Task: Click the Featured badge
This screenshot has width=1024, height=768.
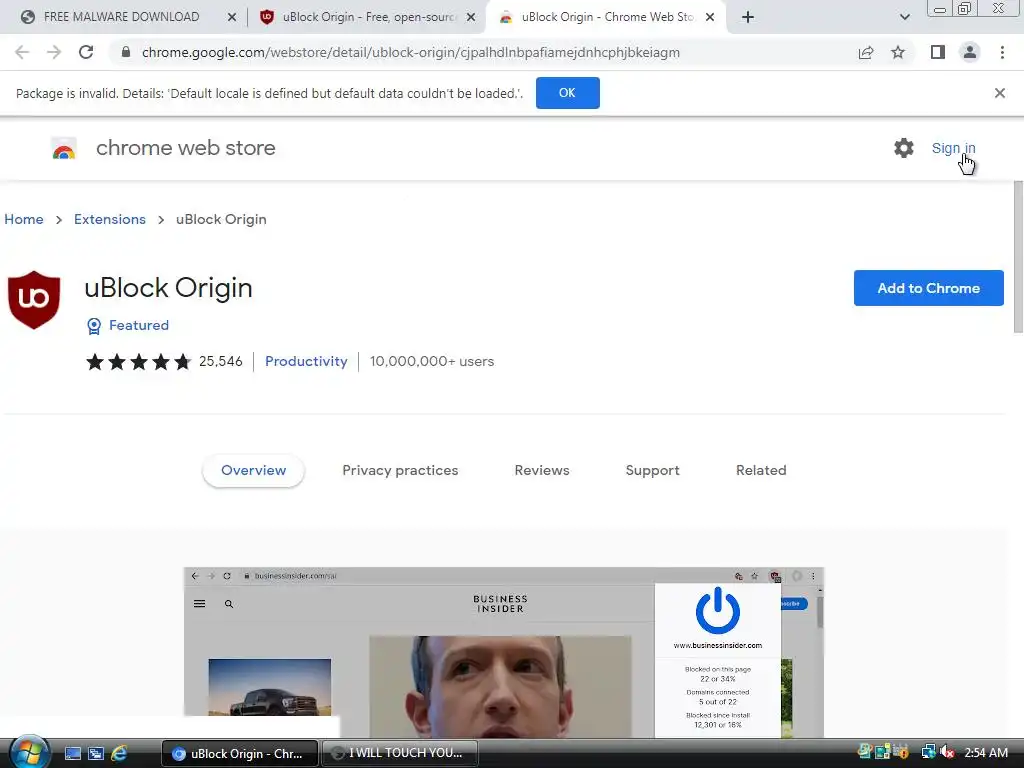Action: coord(128,325)
